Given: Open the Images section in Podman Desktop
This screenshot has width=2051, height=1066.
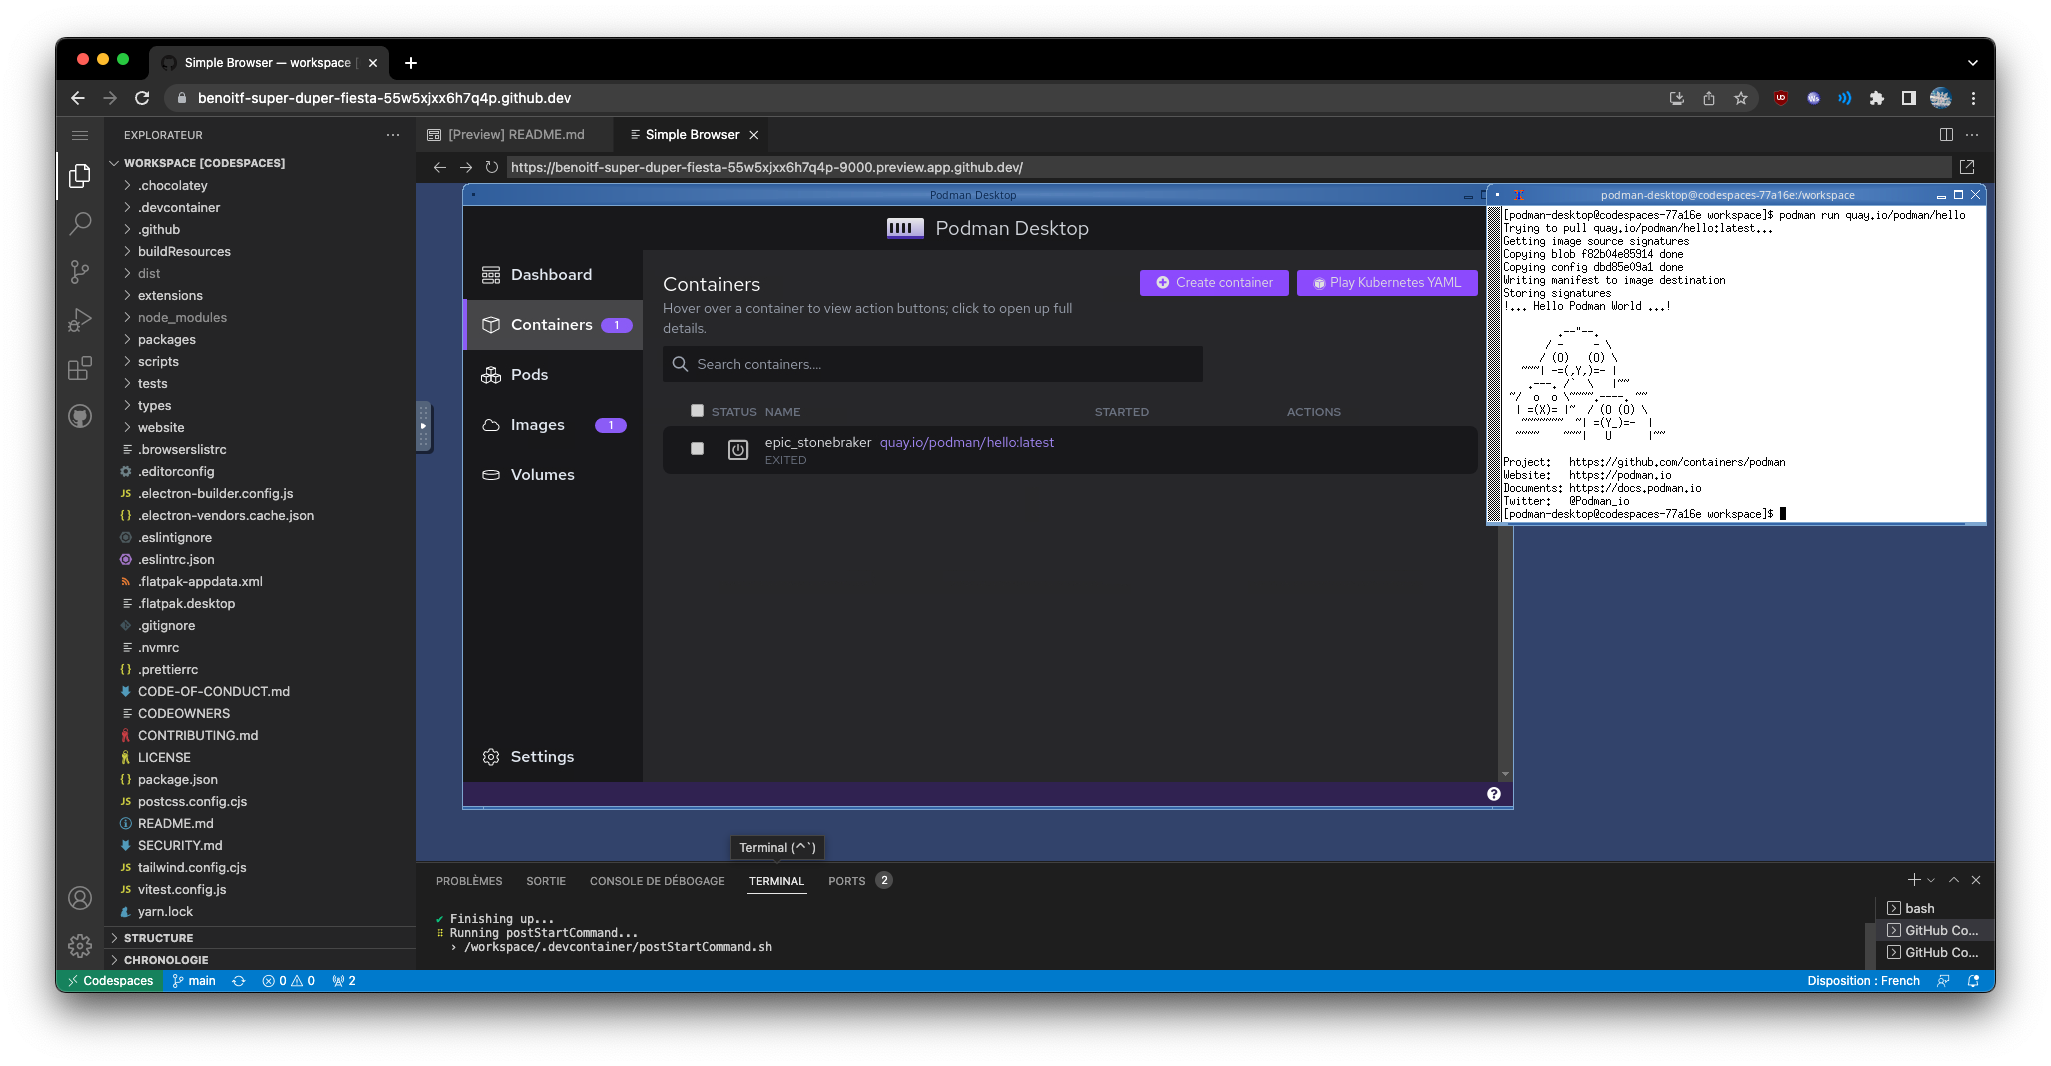Looking at the screenshot, I should click(537, 424).
